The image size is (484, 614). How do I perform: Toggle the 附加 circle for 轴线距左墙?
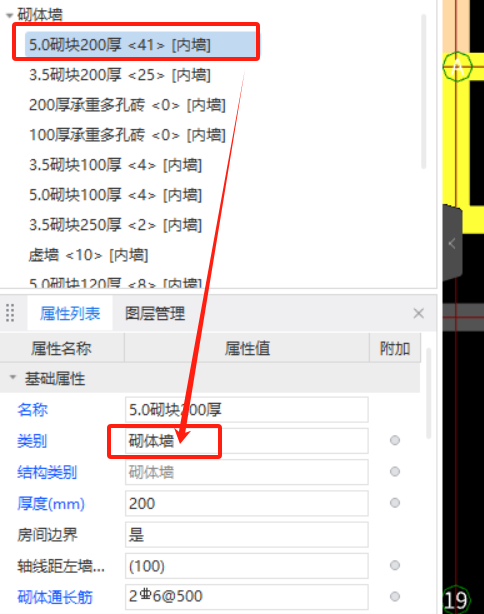tap(395, 565)
